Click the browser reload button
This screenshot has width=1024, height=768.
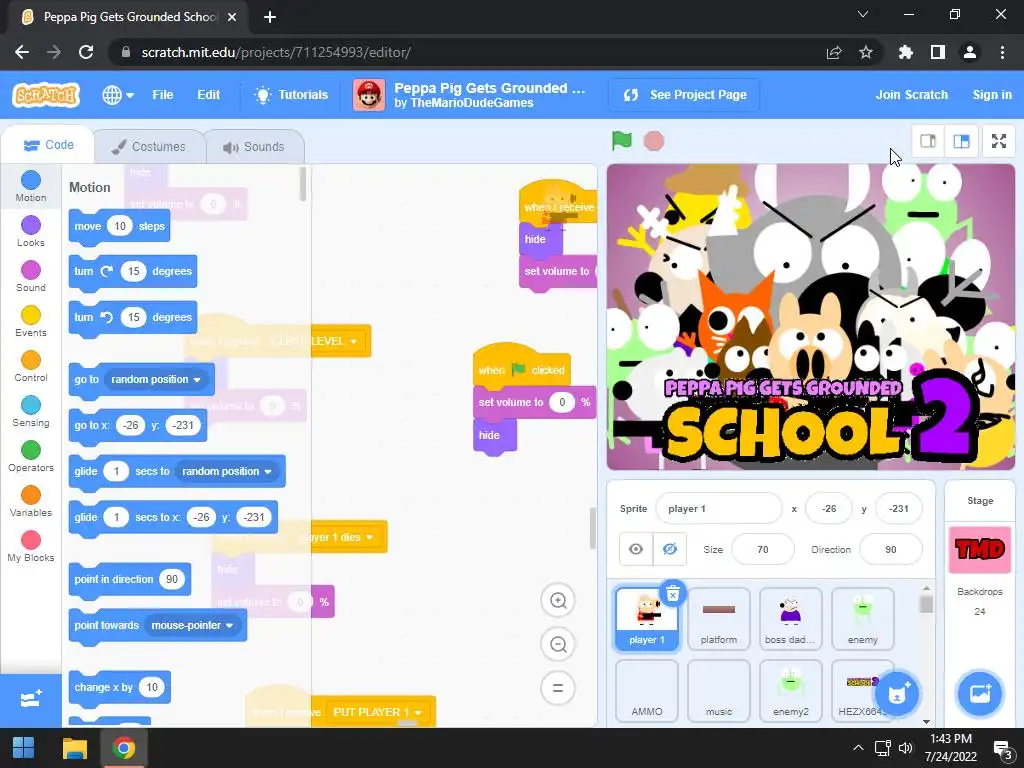86,52
